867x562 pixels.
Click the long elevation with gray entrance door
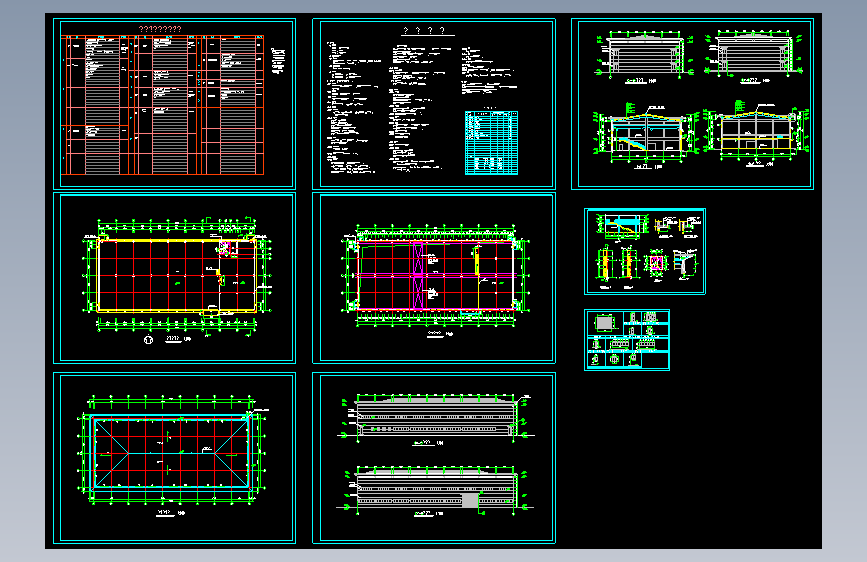coord(435,490)
